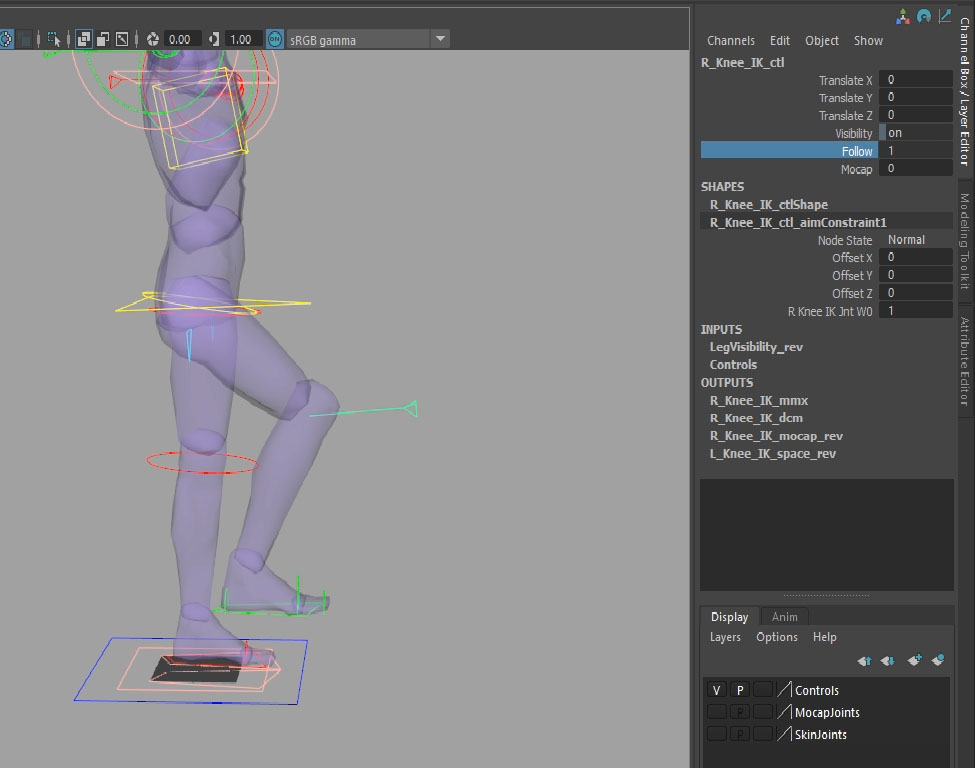Screen dimensions: 975x768
Task: Toggle visibility V box of Controls layer
Action: click(717, 690)
